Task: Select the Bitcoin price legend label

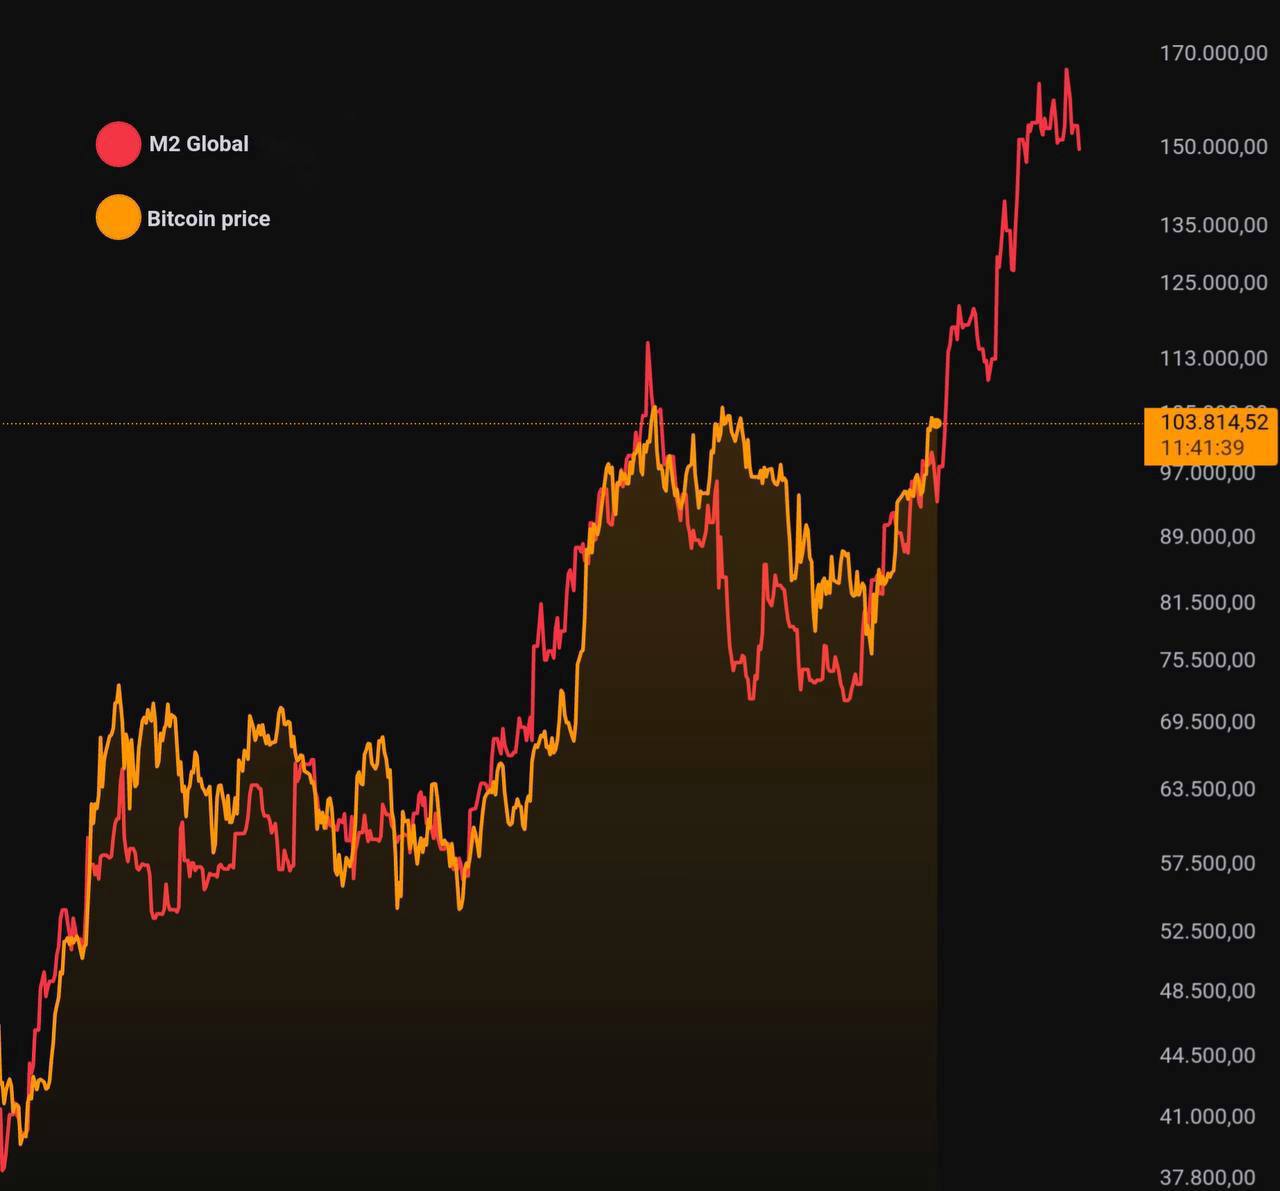Action: coord(209,219)
